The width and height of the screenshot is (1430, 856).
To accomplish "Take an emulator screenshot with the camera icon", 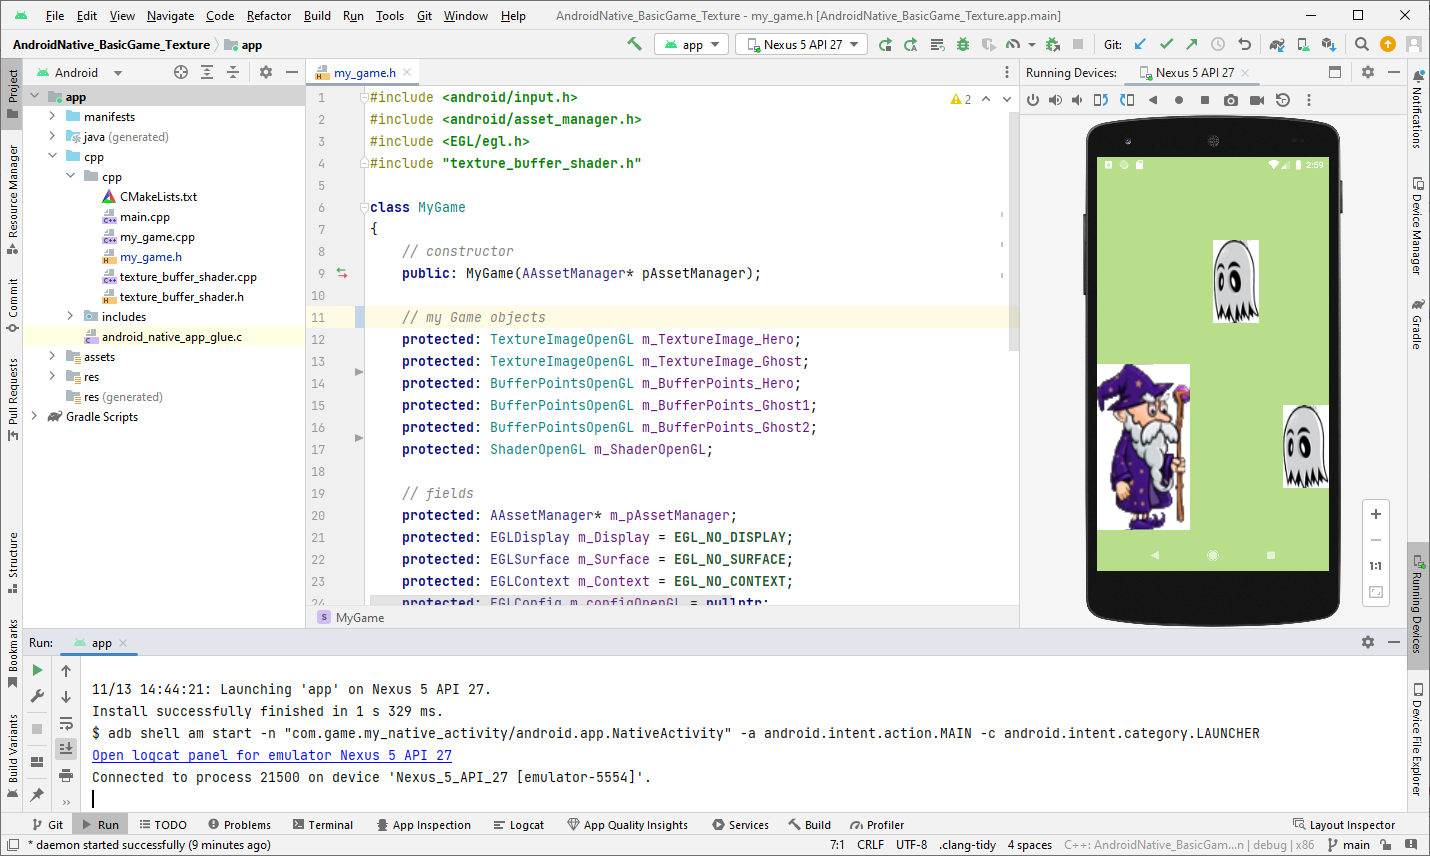I will point(1231,100).
